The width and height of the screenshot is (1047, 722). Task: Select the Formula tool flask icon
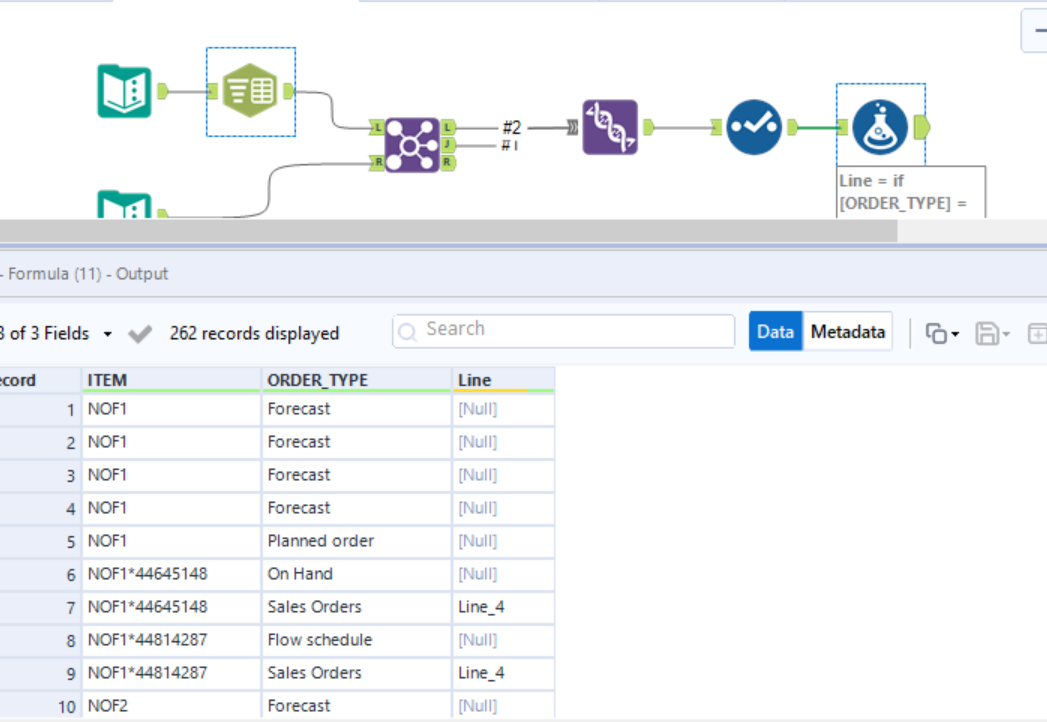point(880,127)
